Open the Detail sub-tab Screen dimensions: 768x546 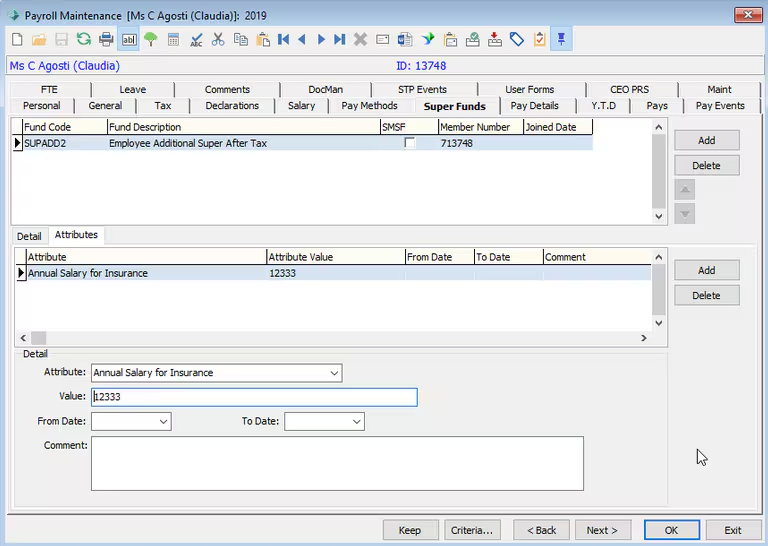point(29,236)
